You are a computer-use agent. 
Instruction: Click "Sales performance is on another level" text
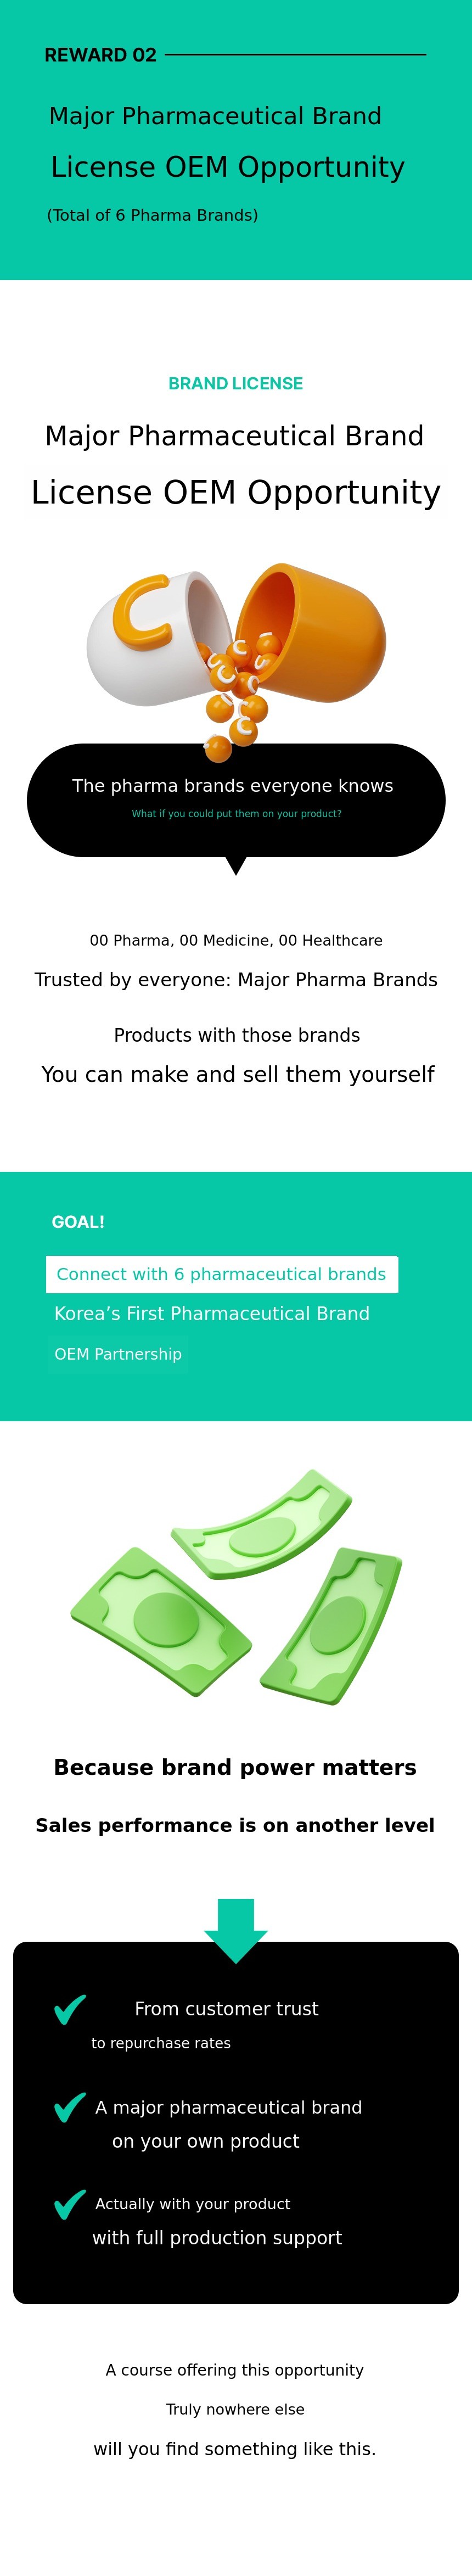pyautogui.click(x=235, y=1825)
